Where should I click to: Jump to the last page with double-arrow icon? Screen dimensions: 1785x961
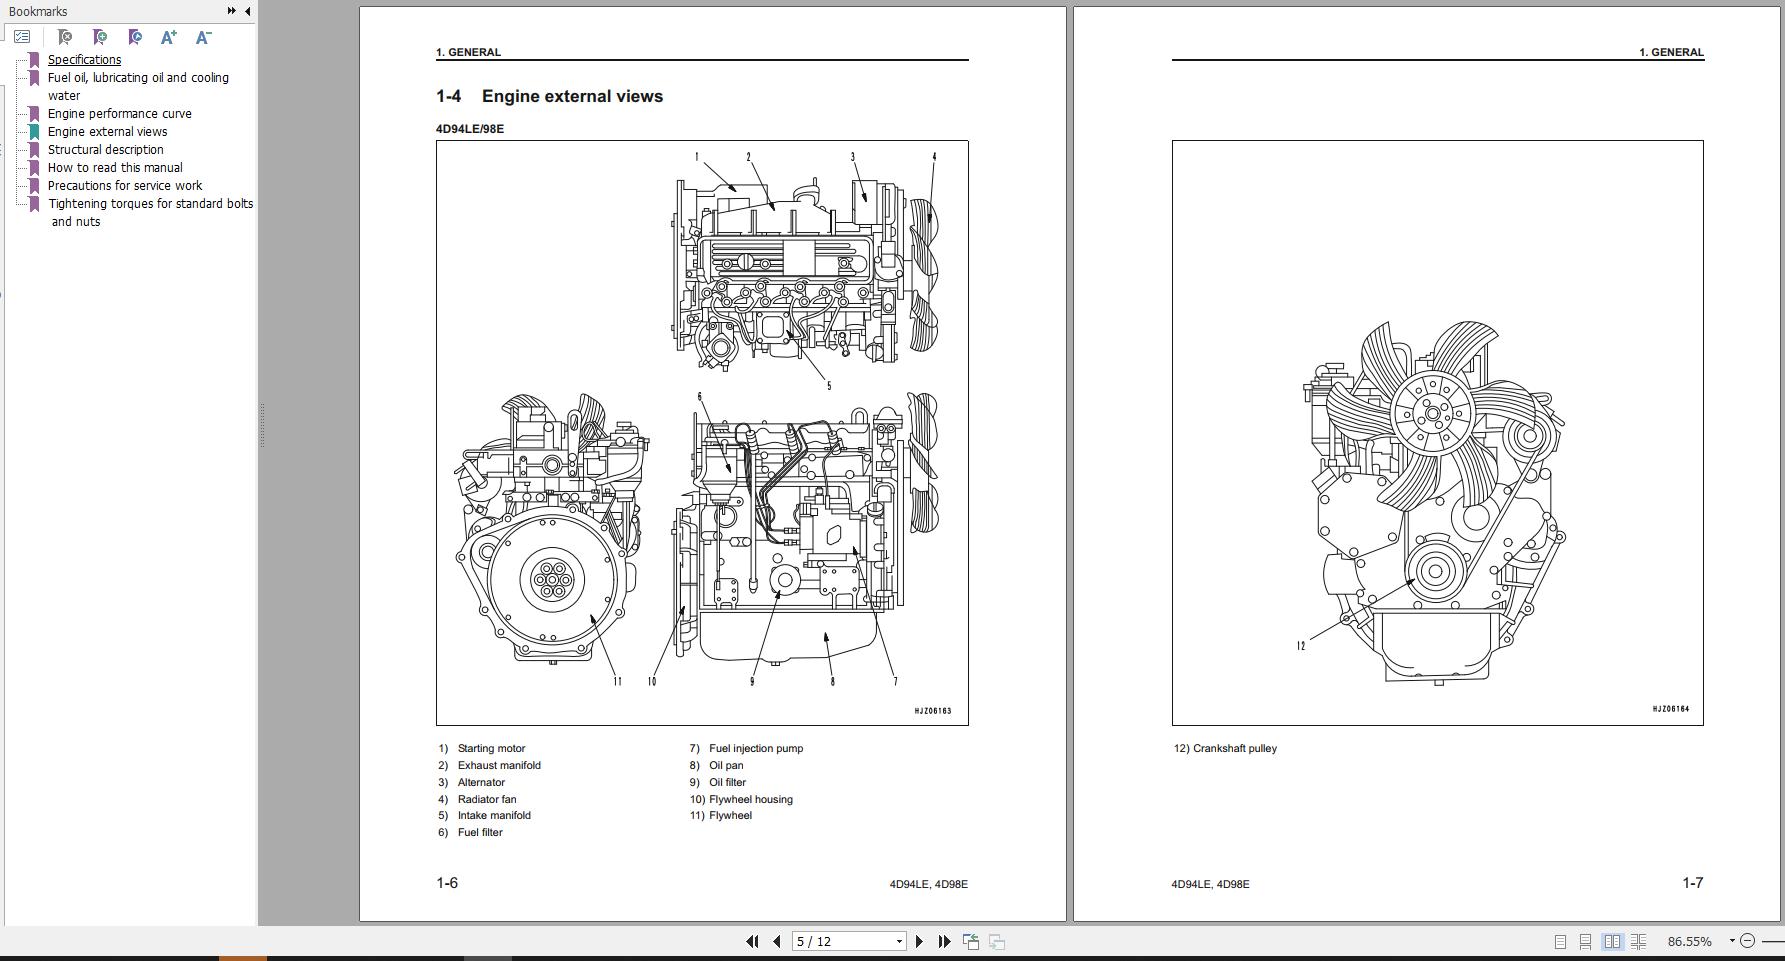coord(945,941)
